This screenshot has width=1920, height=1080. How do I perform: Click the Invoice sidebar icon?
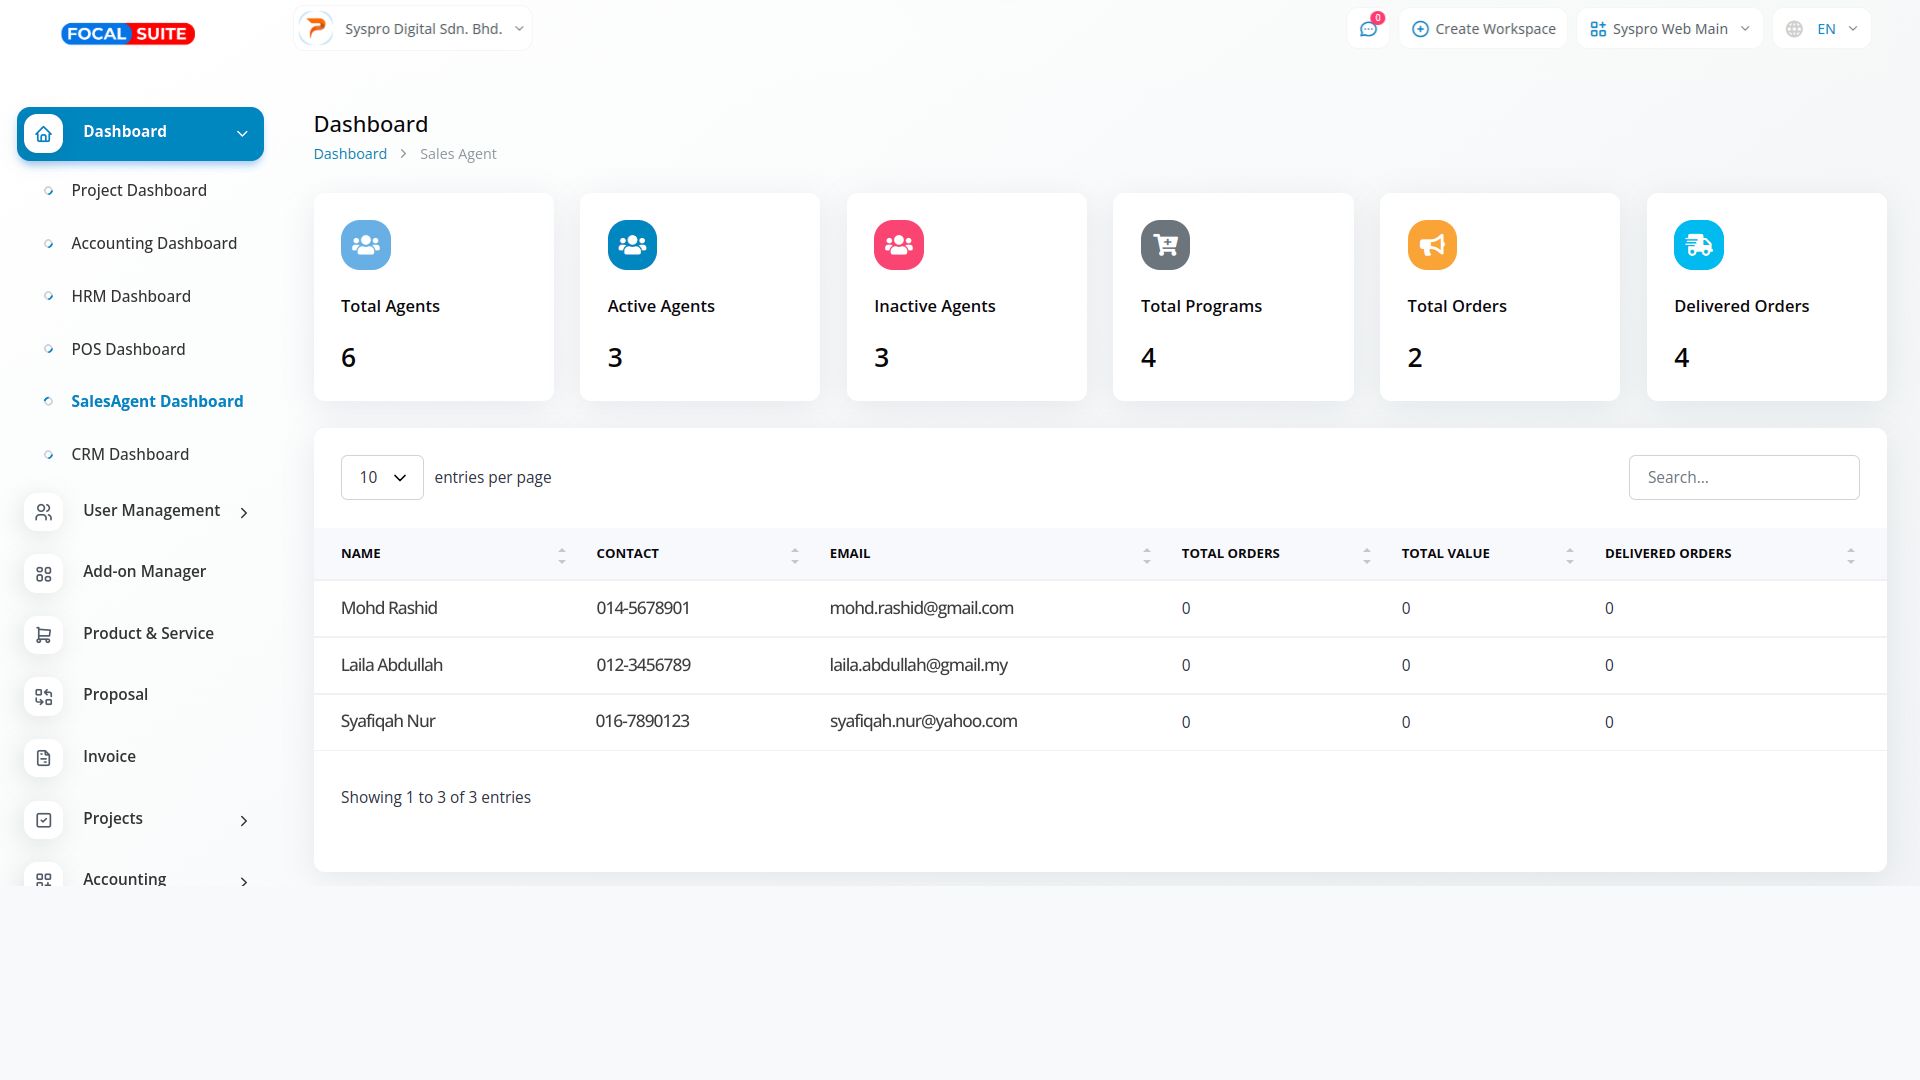(43, 758)
